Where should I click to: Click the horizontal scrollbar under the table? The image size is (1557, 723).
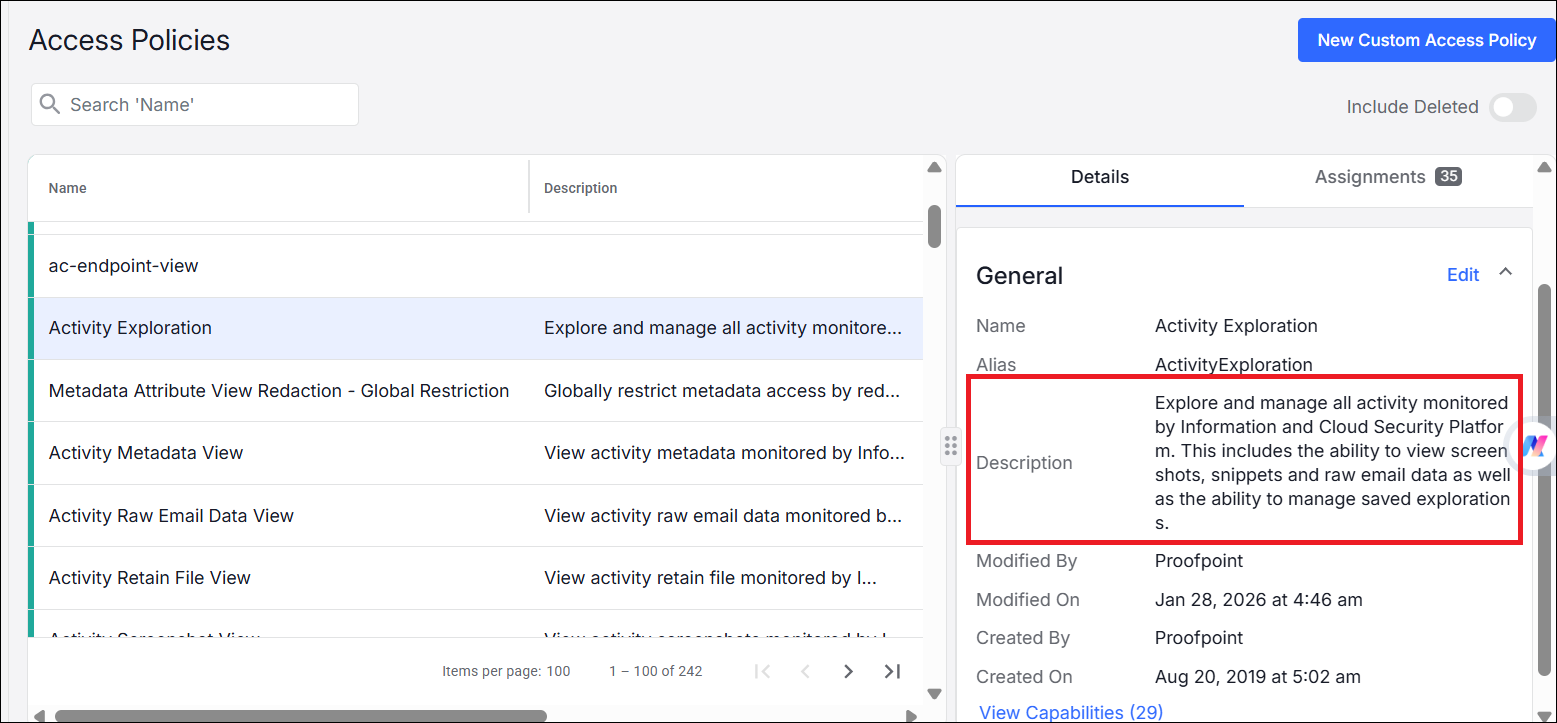coord(300,716)
